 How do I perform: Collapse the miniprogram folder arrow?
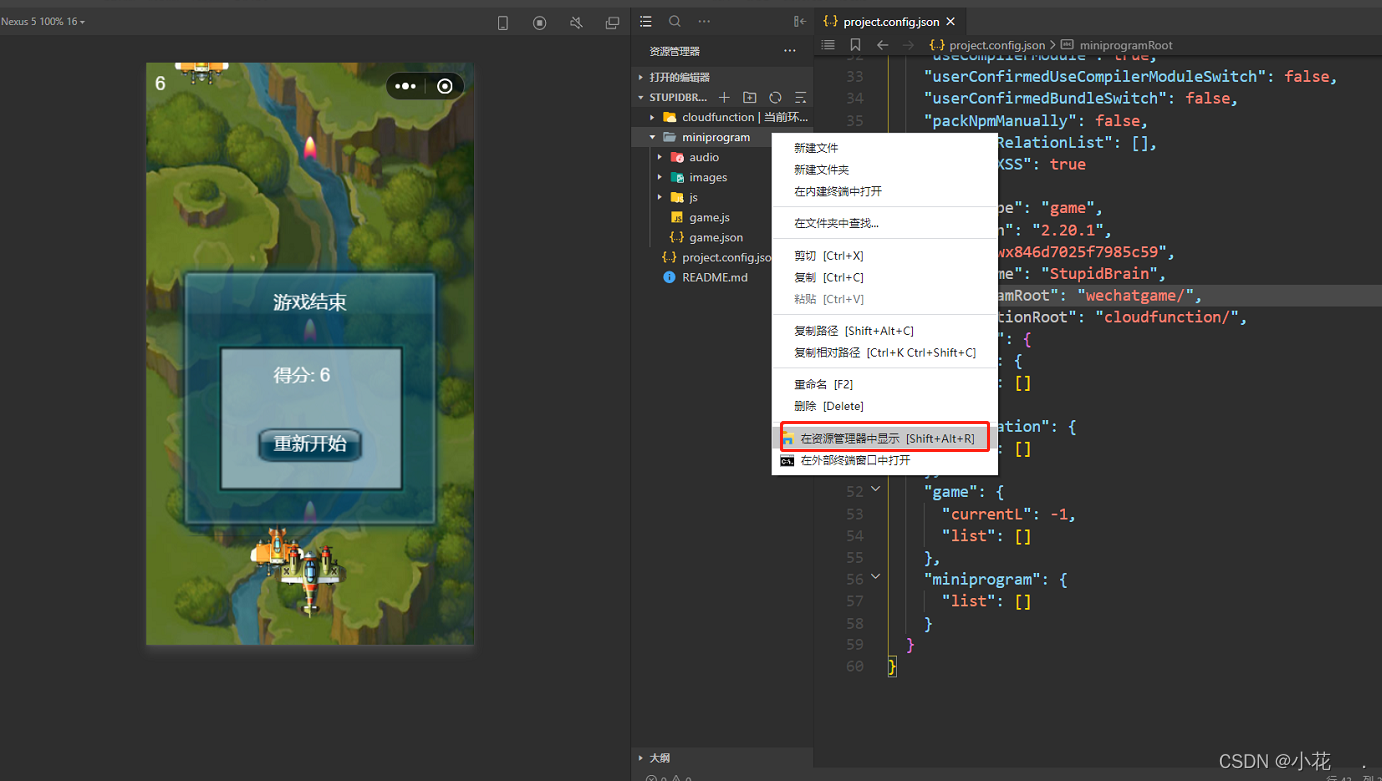tap(652, 137)
